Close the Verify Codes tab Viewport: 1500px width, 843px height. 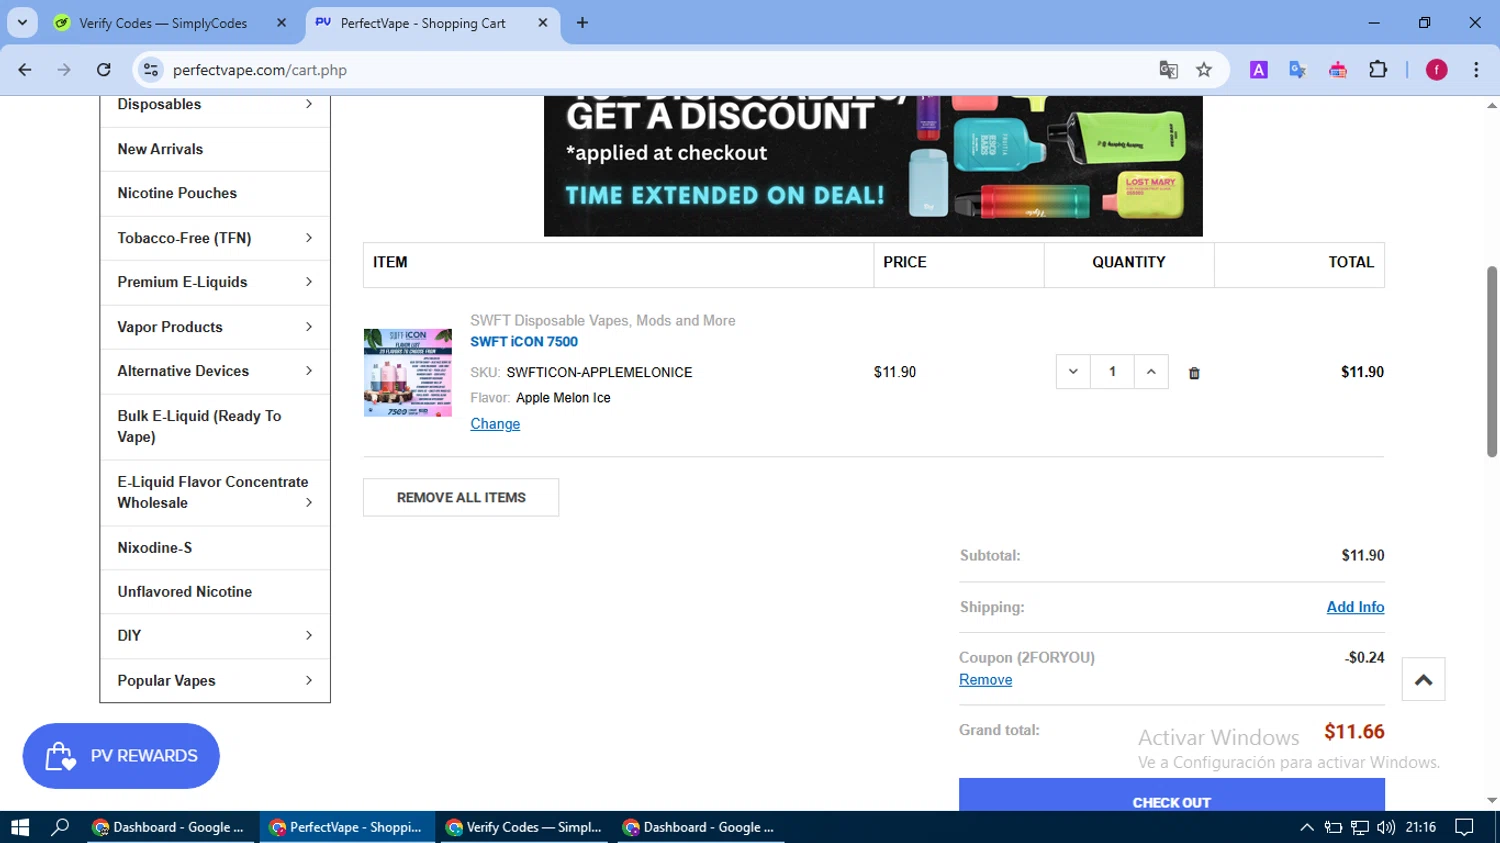click(x=281, y=23)
